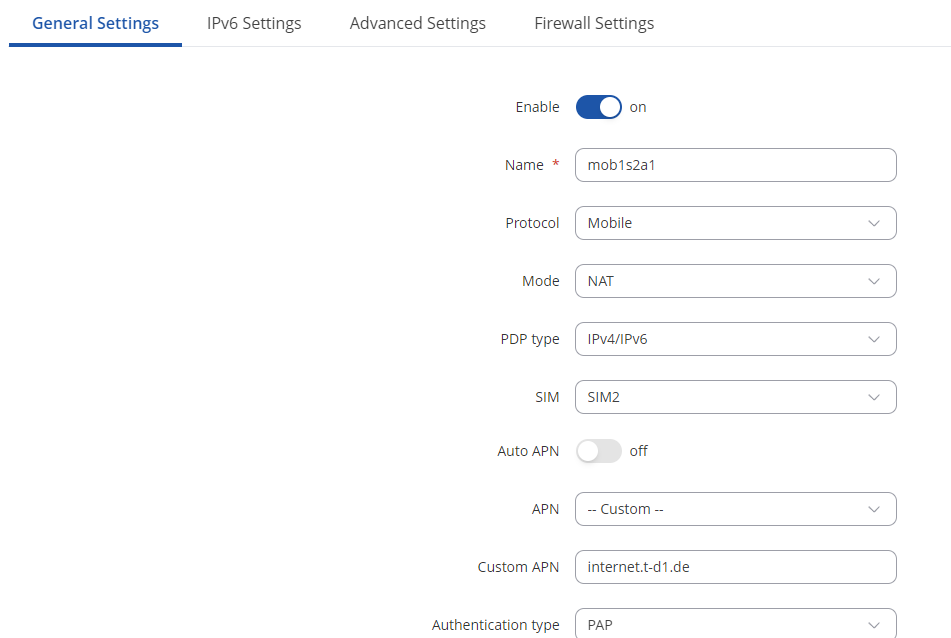Viewport: 951px width, 638px height.
Task: Click the Name field containing mob1s2a1
Action: (x=735, y=165)
